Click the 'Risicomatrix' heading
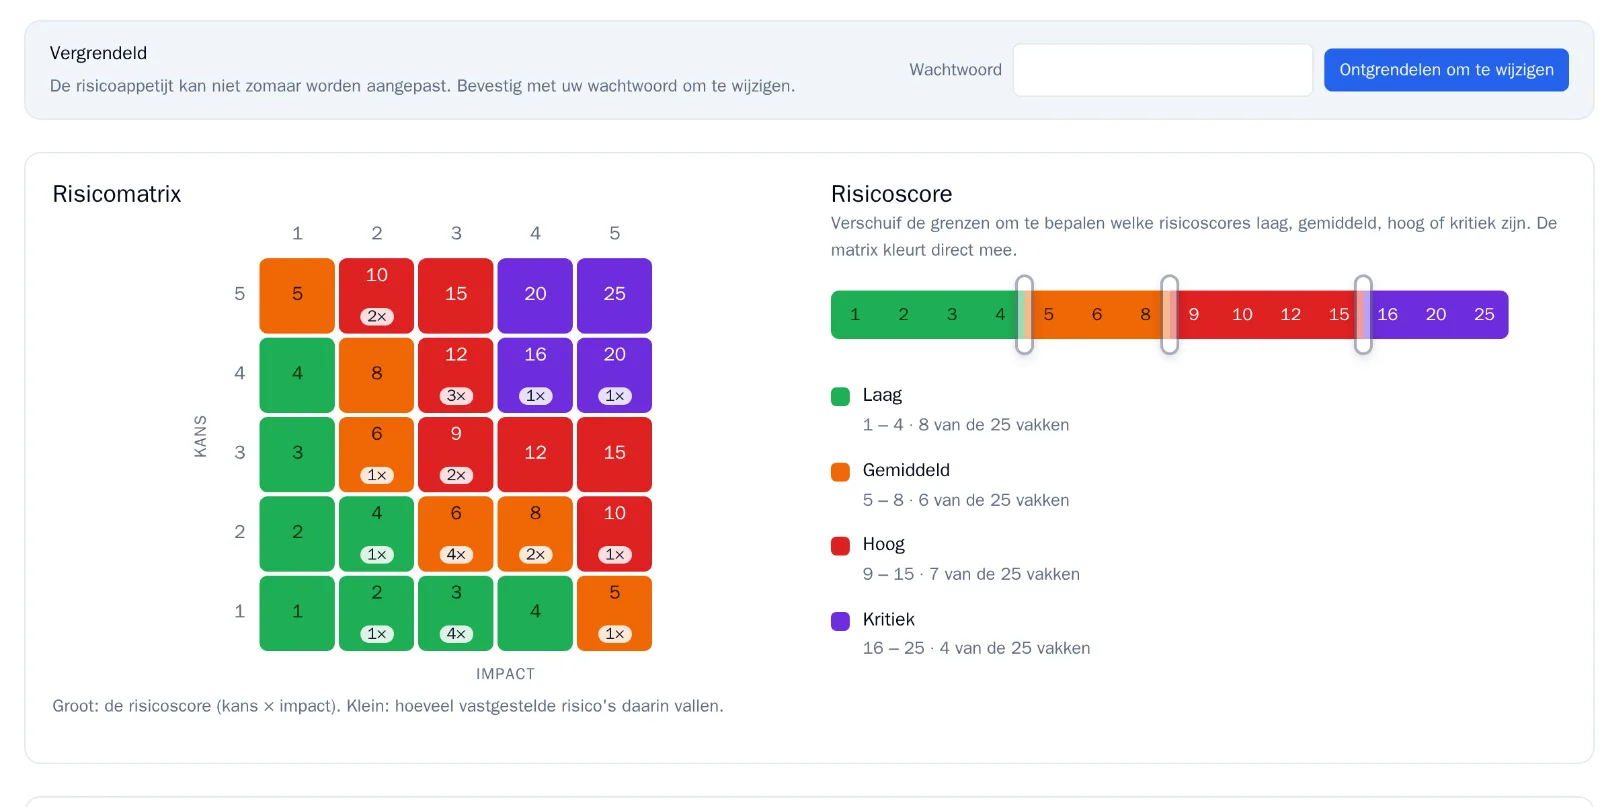Image resolution: width=1600 pixels, height=807 pixels. pos(117,194)
